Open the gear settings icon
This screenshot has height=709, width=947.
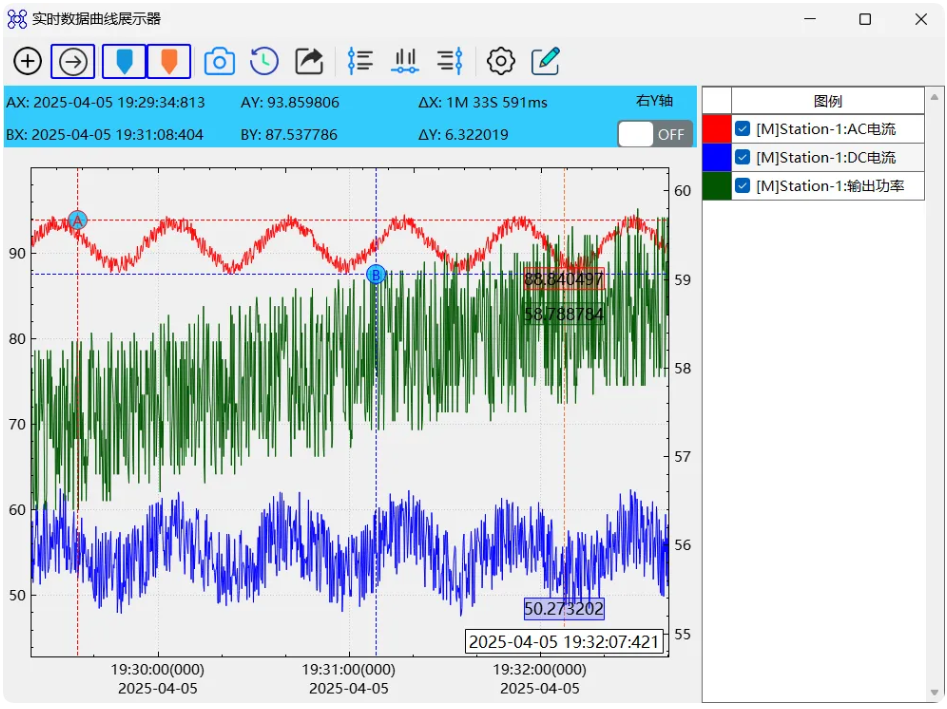(501, 61)
